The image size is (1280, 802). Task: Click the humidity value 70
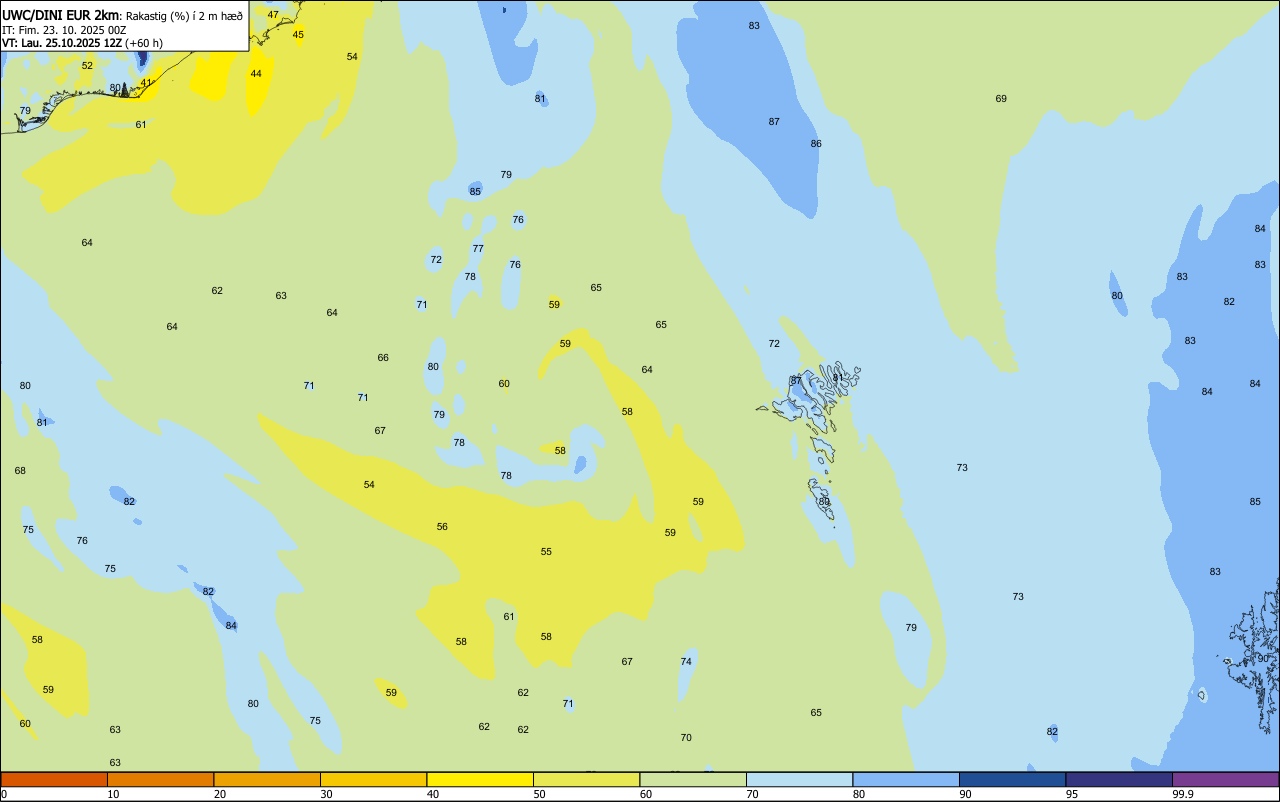(x=686, y=738)
